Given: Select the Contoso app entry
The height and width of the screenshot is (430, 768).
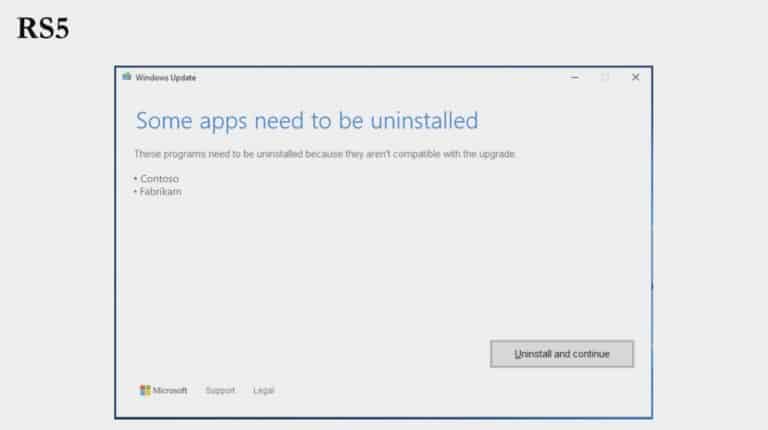Looking at the screenshot, I should pos(159,178).
